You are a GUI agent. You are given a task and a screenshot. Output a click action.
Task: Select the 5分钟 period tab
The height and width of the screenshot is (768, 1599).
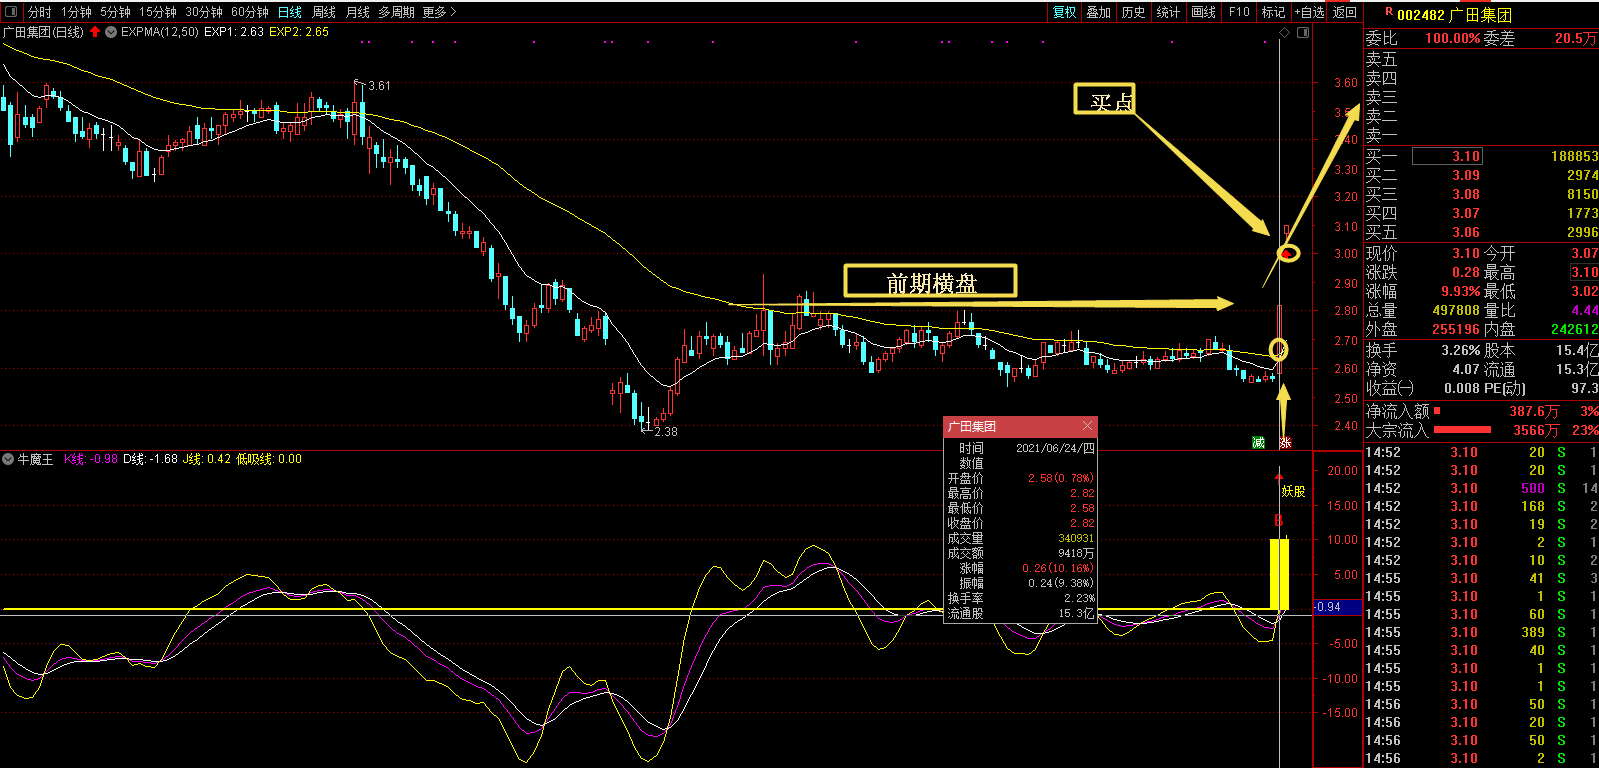pos(115,12)
